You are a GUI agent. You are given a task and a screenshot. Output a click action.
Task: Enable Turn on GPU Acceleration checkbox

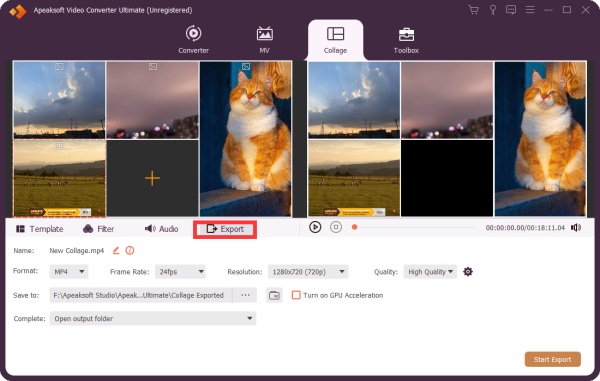click(296, 295)
